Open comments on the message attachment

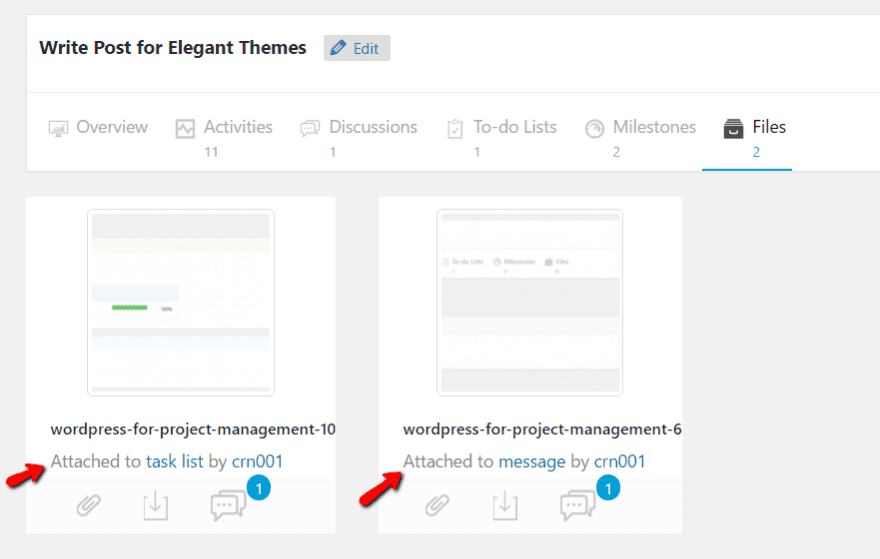[x=578, y=506]
